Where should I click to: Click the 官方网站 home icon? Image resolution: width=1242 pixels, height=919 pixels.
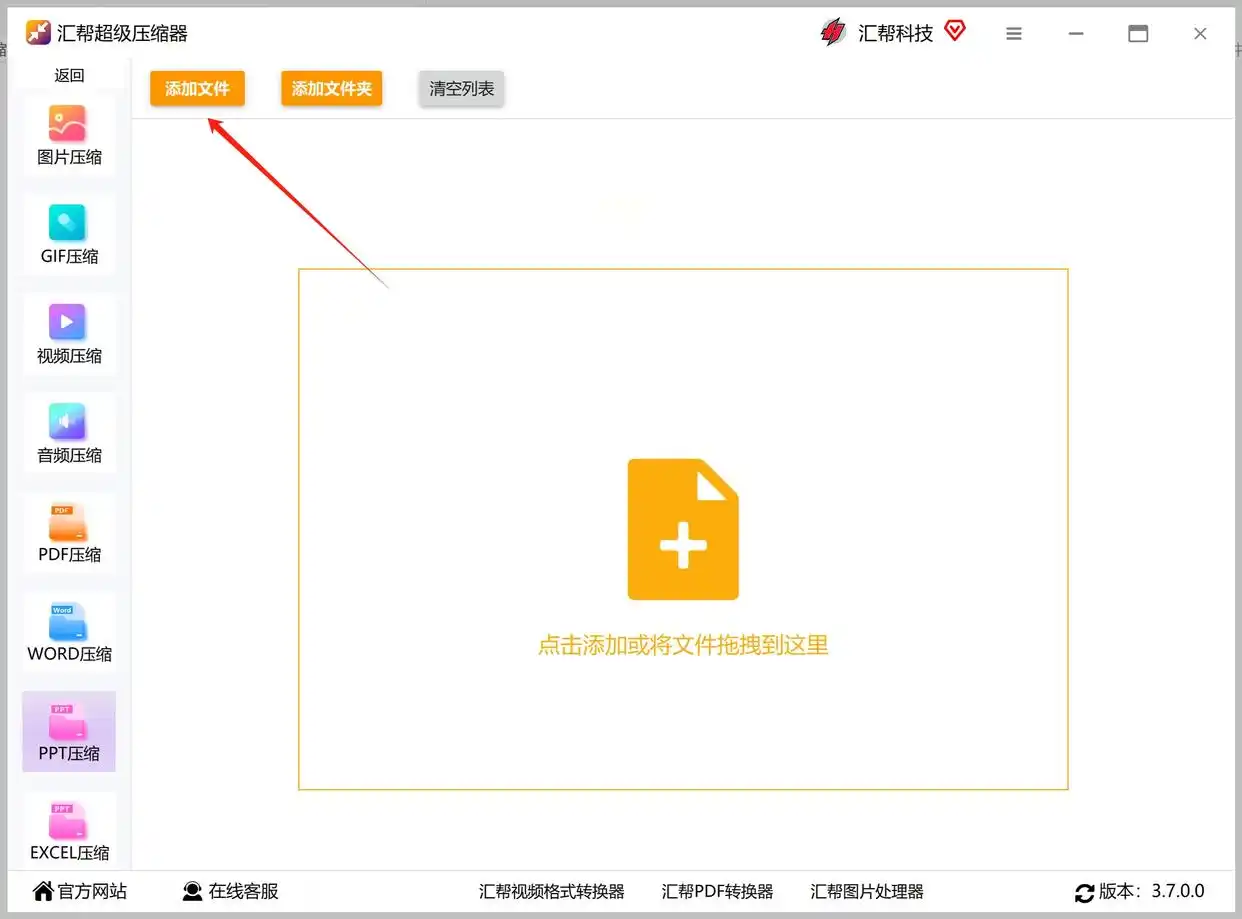pos(43,891)
